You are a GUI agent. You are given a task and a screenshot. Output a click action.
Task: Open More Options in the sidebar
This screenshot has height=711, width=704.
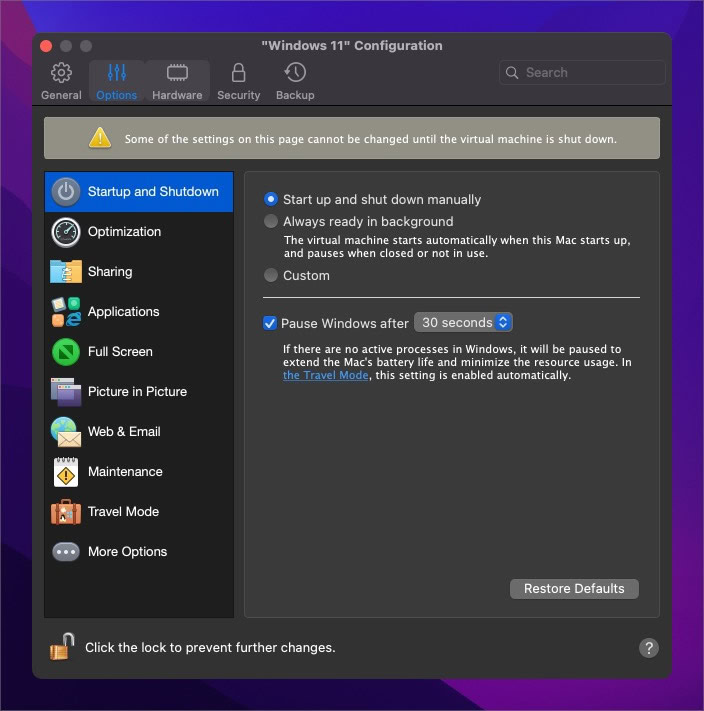[x=139, y=551]
